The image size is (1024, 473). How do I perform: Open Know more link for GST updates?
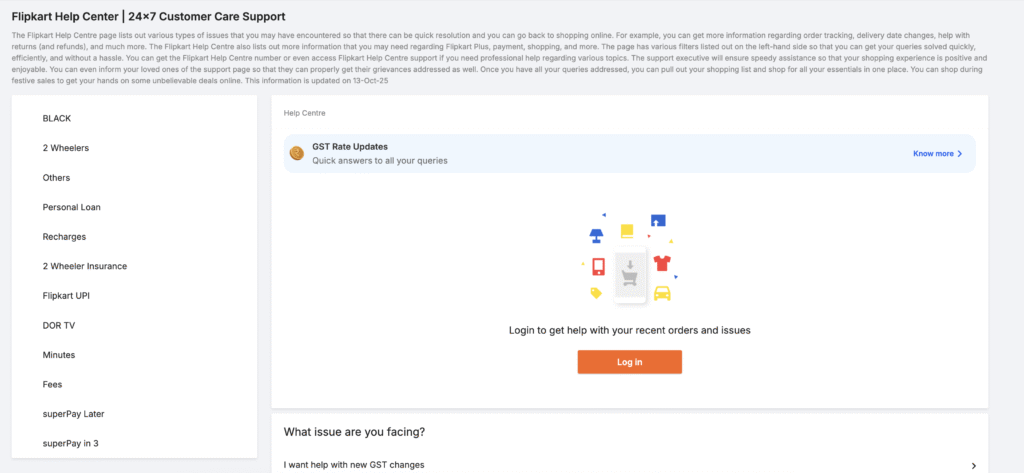933,154
